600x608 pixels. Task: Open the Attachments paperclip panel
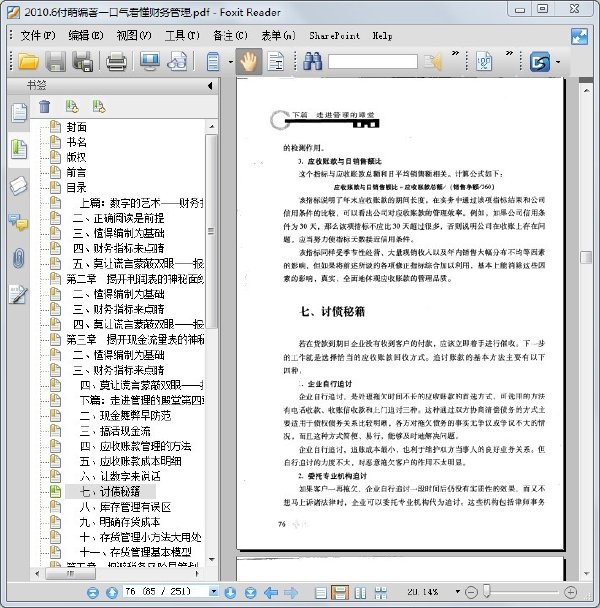click(x=18, y=258)
